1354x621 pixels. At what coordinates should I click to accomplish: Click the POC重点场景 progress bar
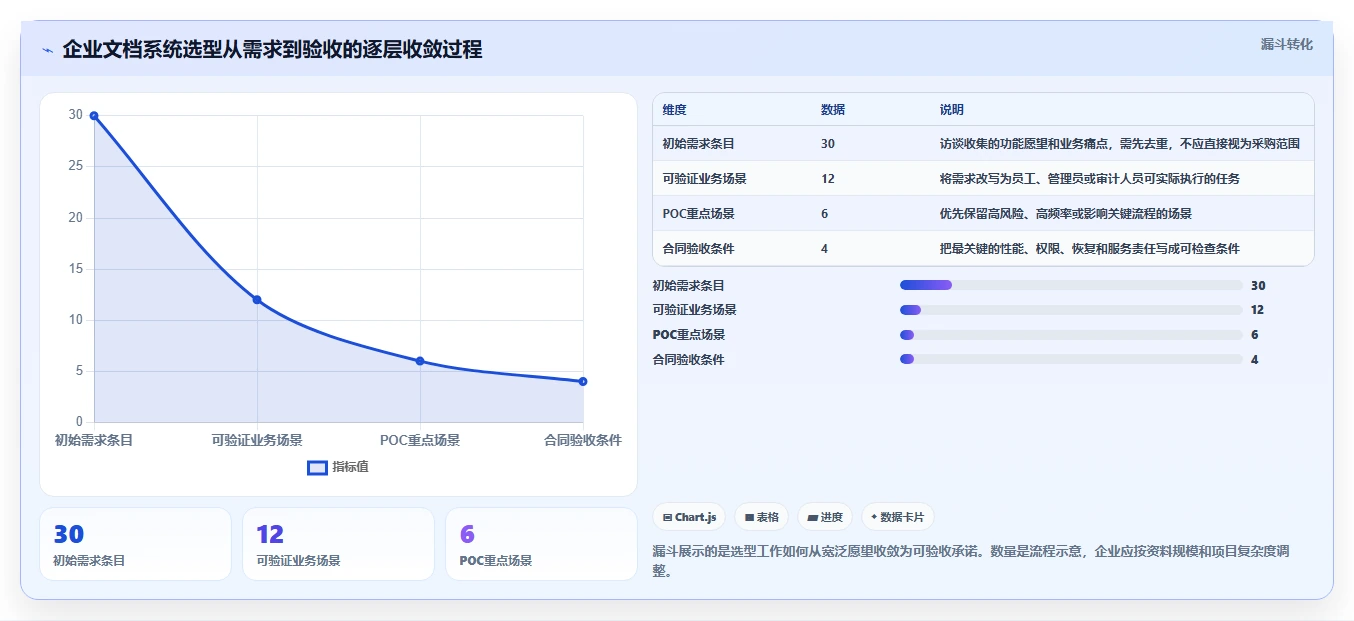click(1071, 335)
